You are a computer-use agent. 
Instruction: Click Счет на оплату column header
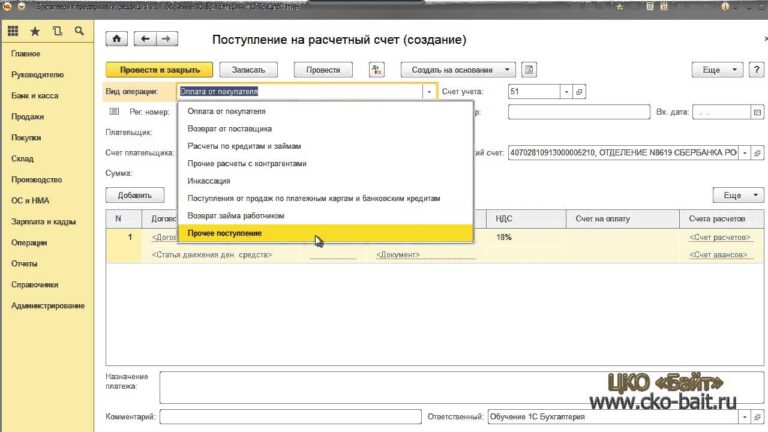pyautogui.click(x=623, y=219)
